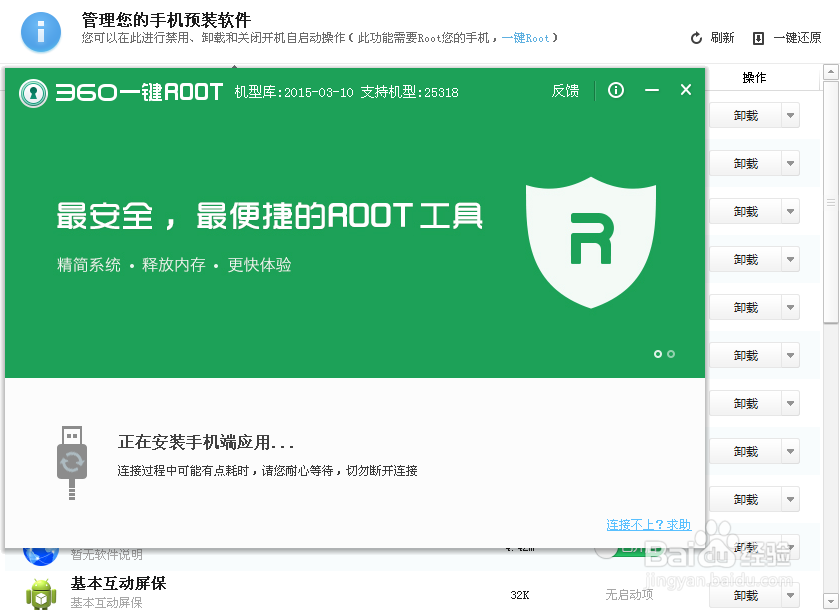Click the 连接过程中可能有点耗时 hint text
Screen dimensions: 840x610
(267, 471)
